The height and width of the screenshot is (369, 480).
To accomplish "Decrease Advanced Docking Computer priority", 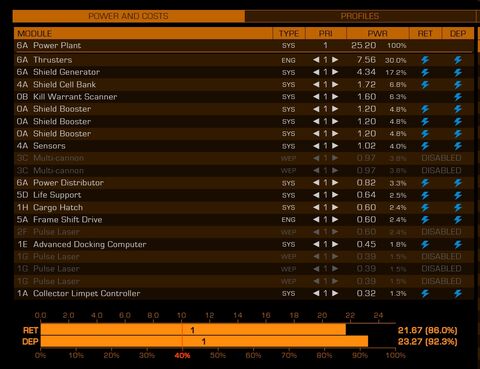I will coord(316,244).
